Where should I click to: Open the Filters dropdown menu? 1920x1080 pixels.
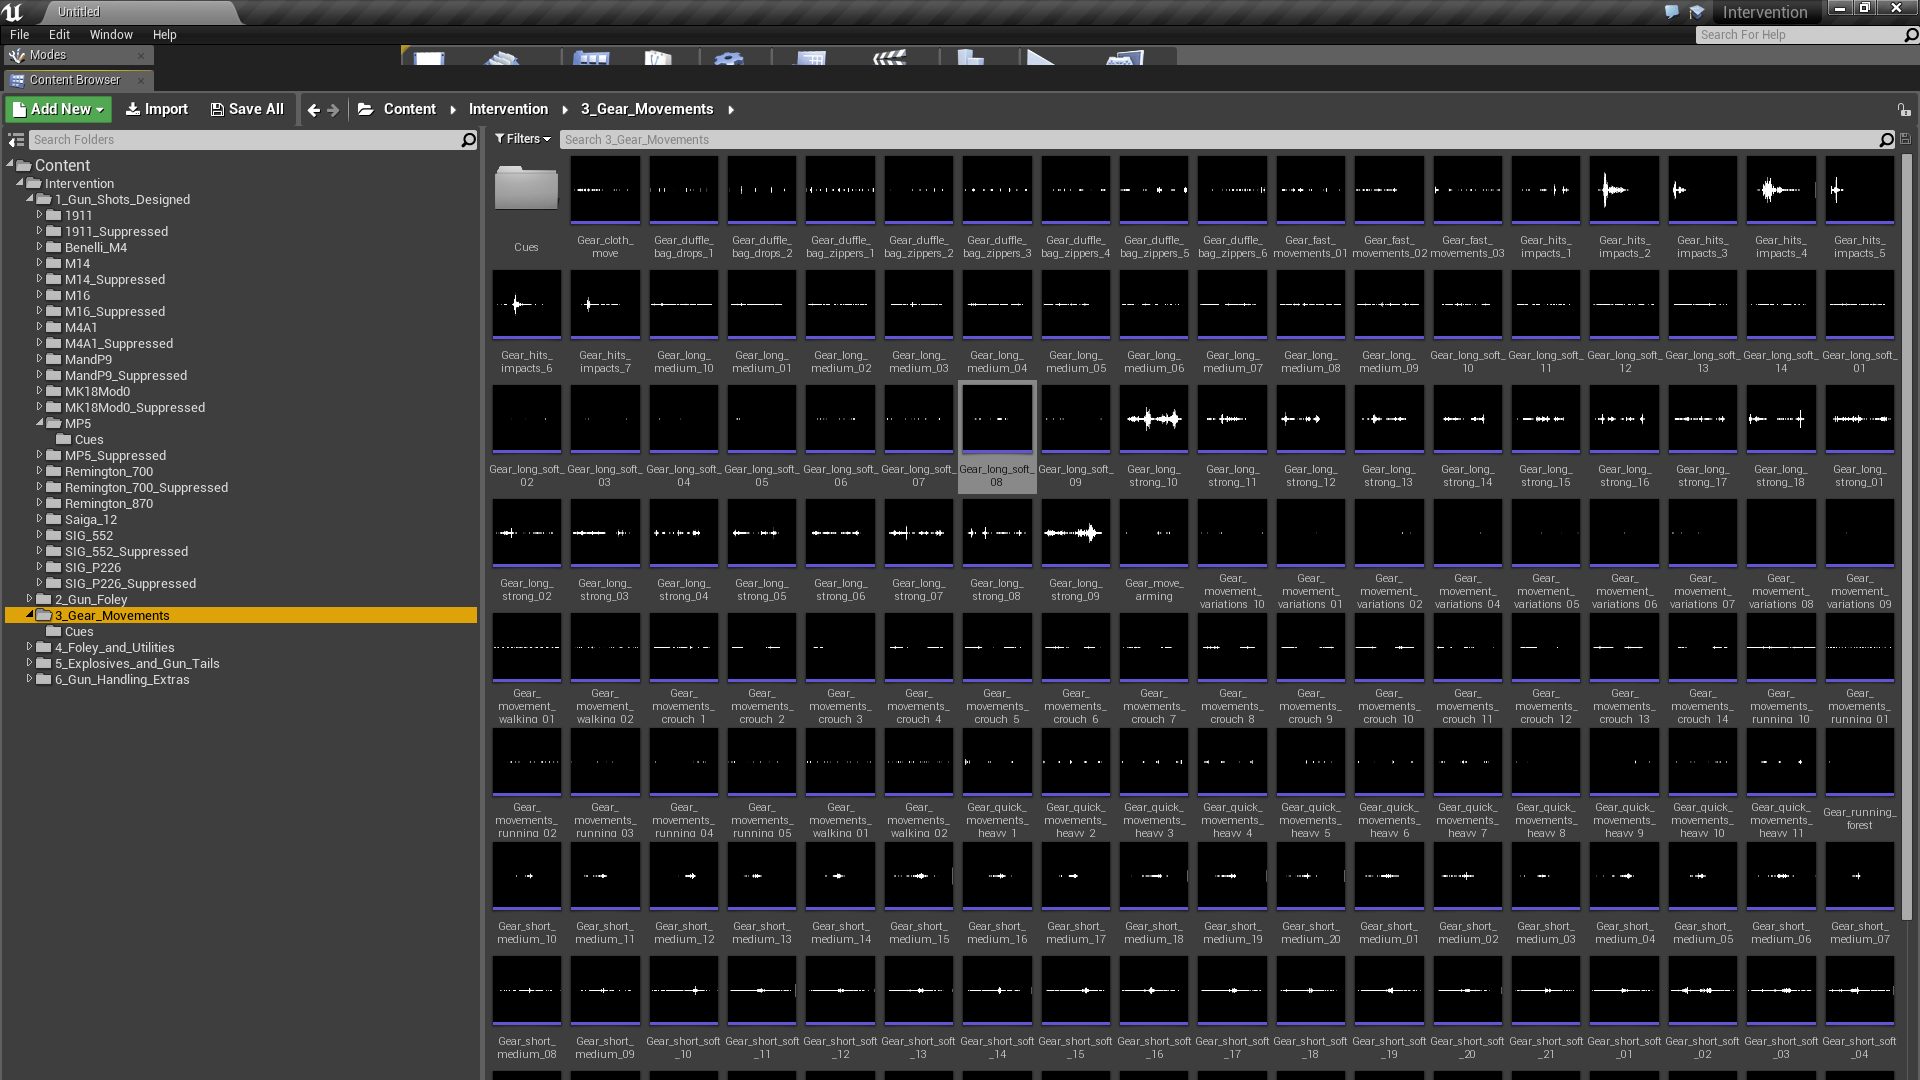tap(522, 138)
